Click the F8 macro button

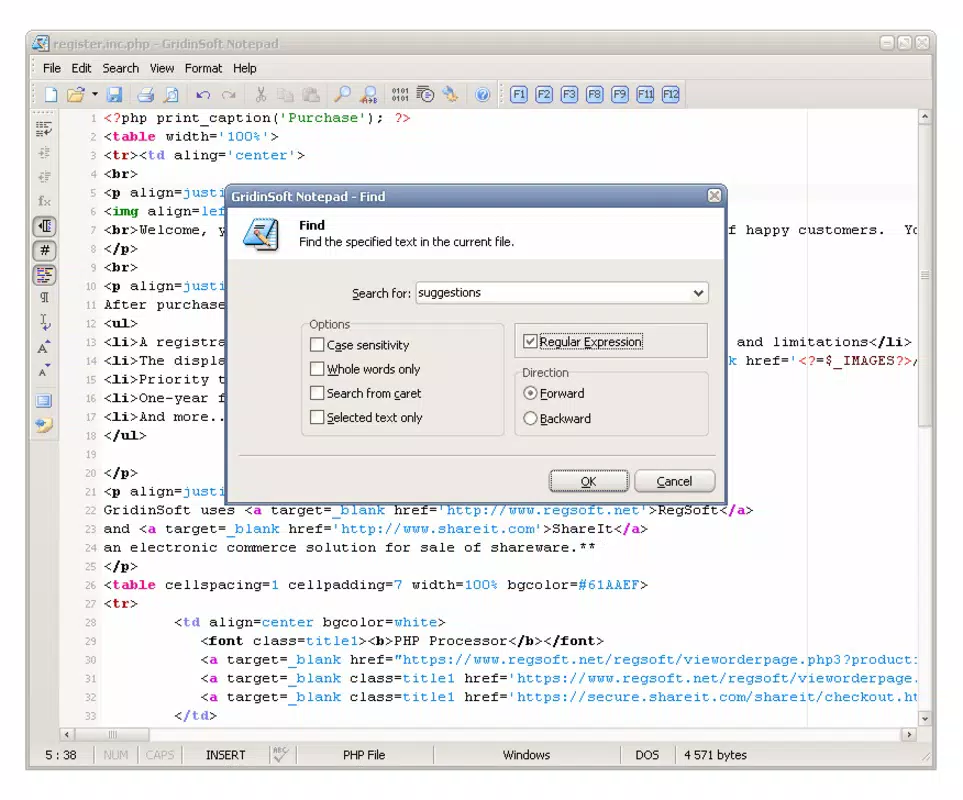(x=595, y=95)
